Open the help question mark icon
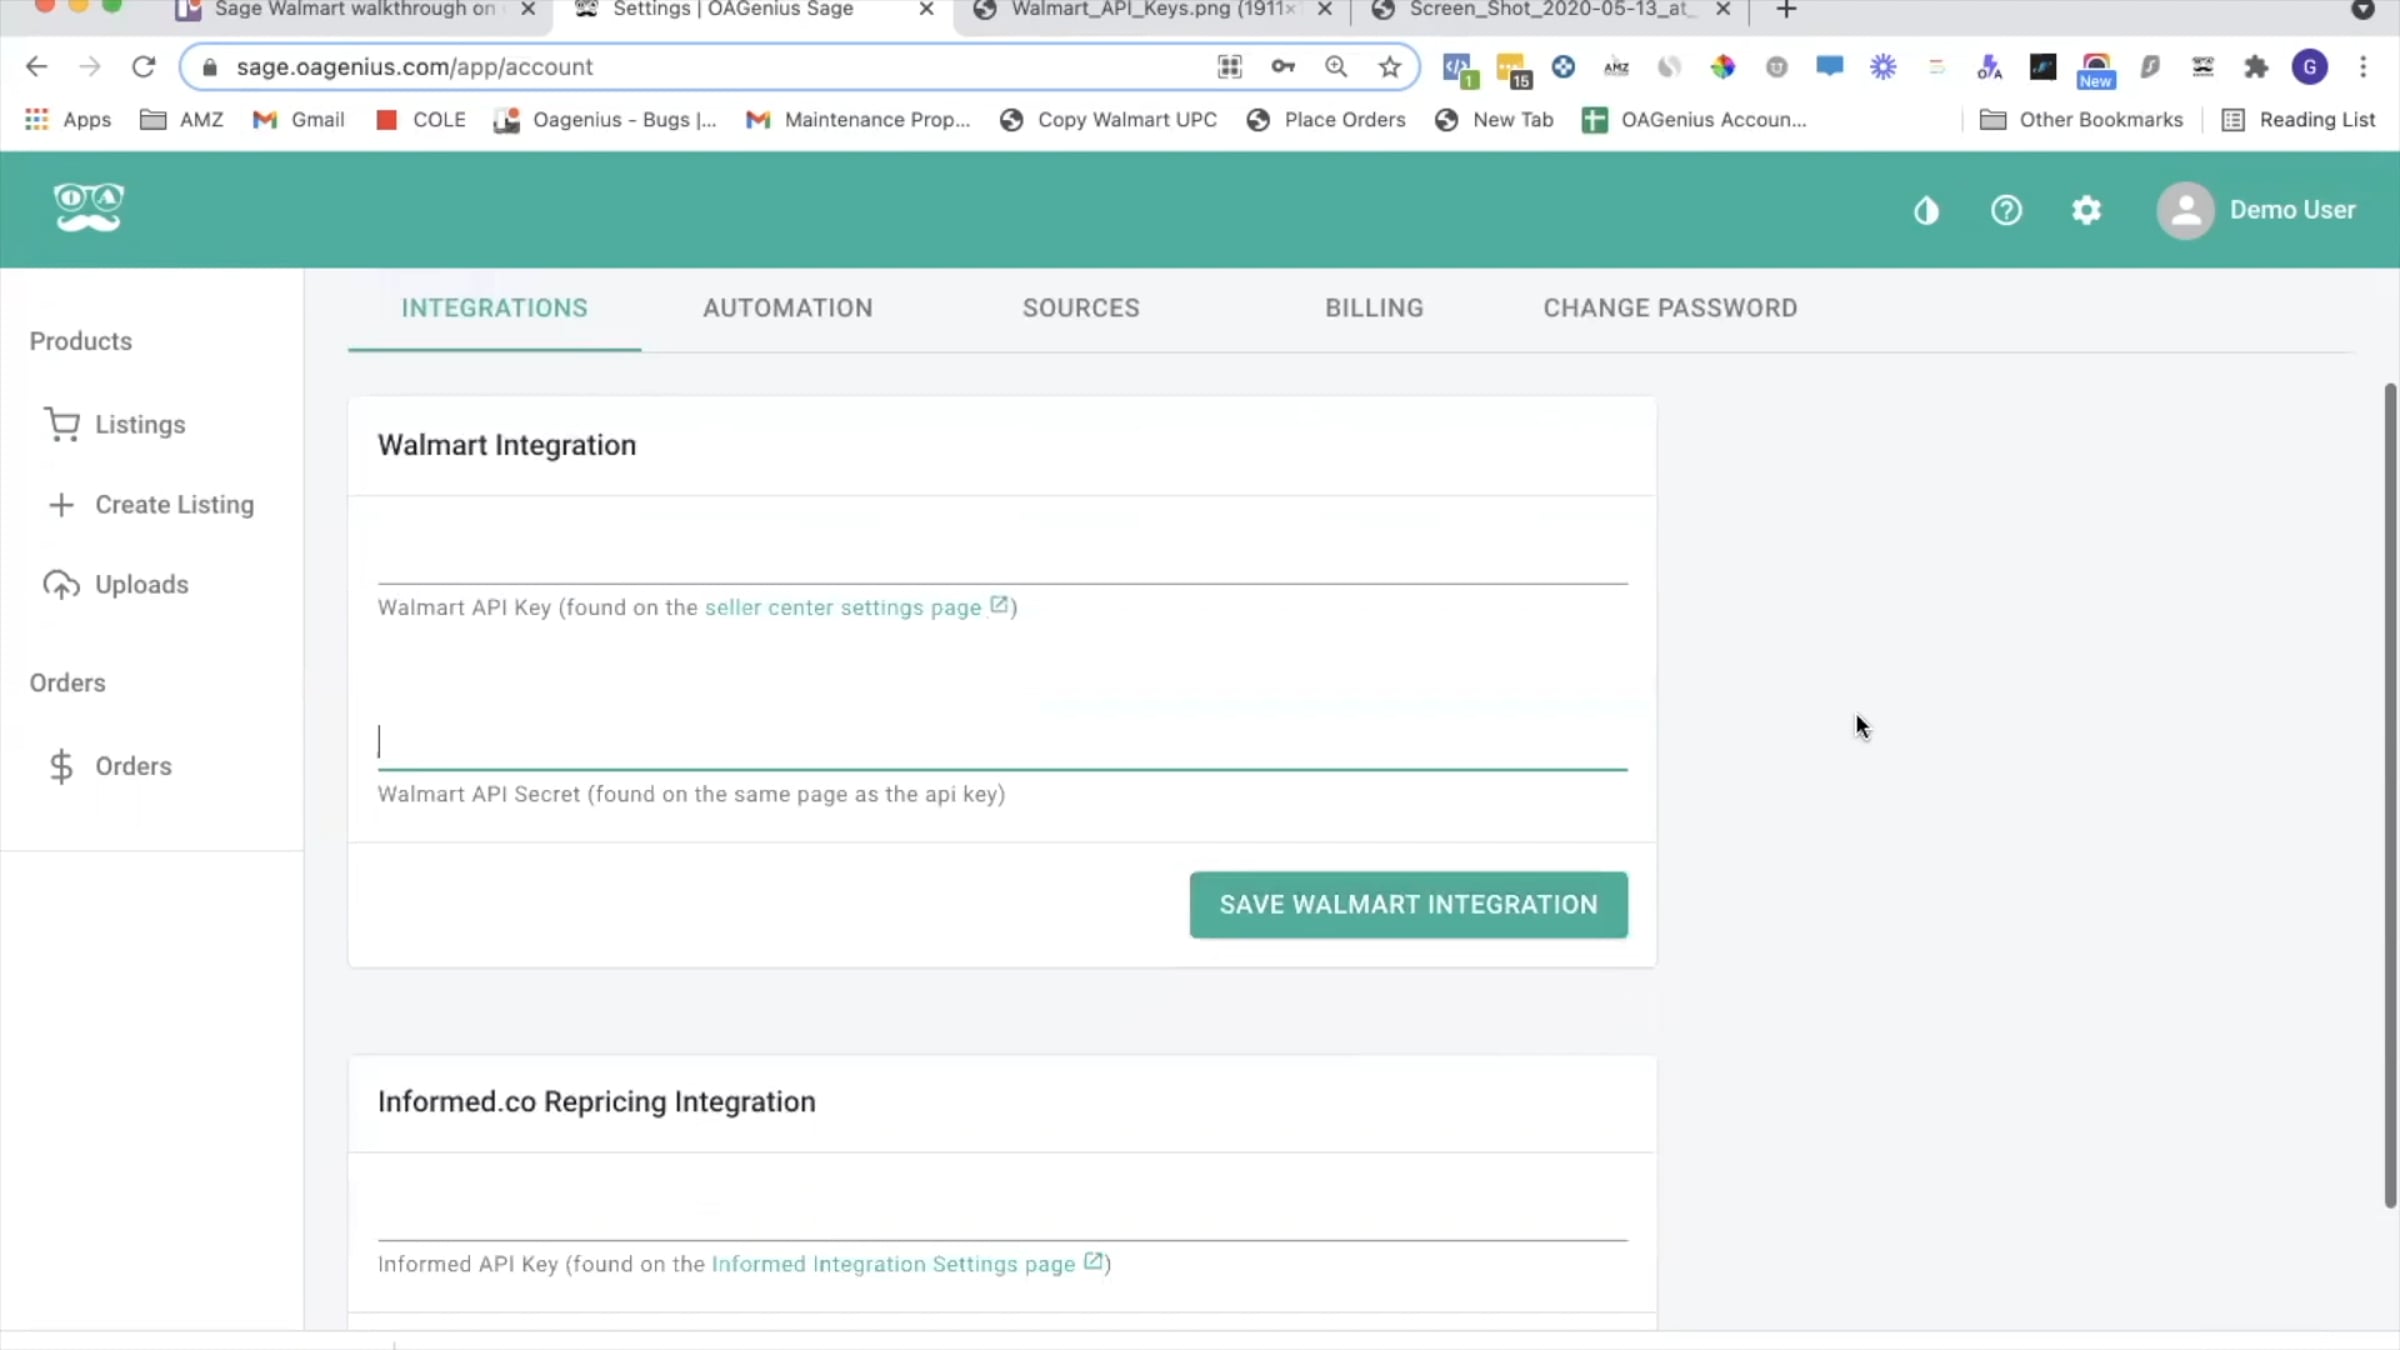The image size is (2400, 1350). [x=2006, y=210]
